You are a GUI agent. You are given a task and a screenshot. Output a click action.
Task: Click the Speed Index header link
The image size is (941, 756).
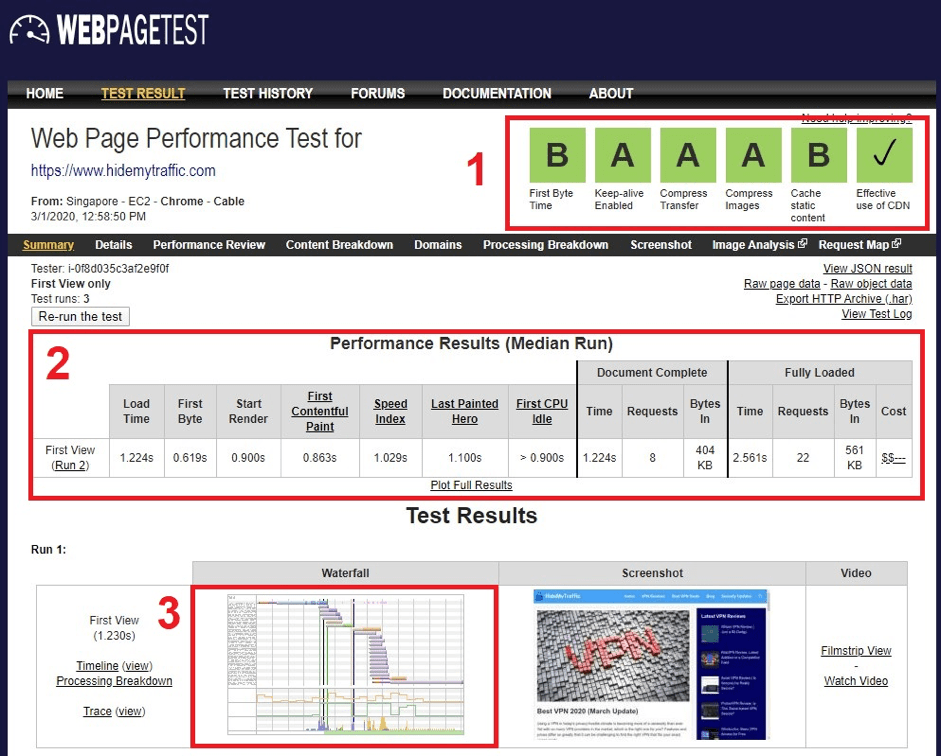[x=391, y=411]
